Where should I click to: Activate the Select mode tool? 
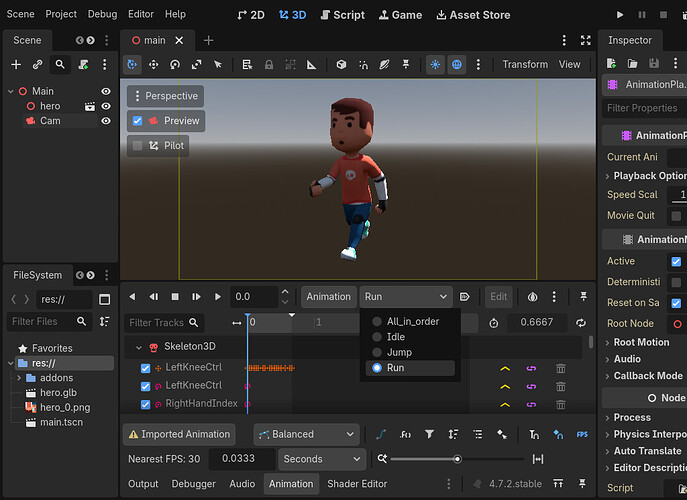click(218, 65)
